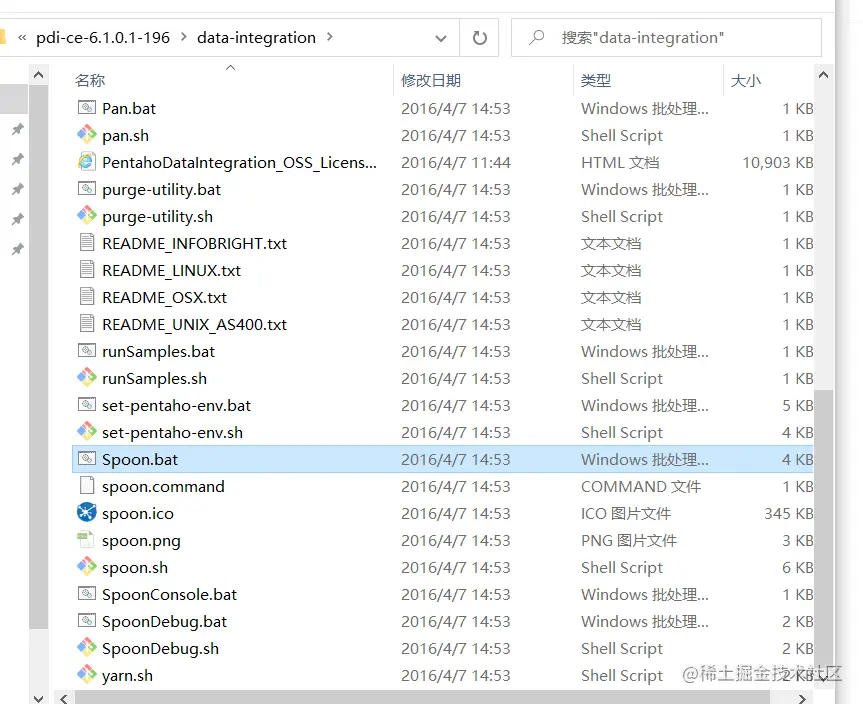Click the runSamples.bat batch icon
This screenshot has width=863, height=704.
click(86, 351)
